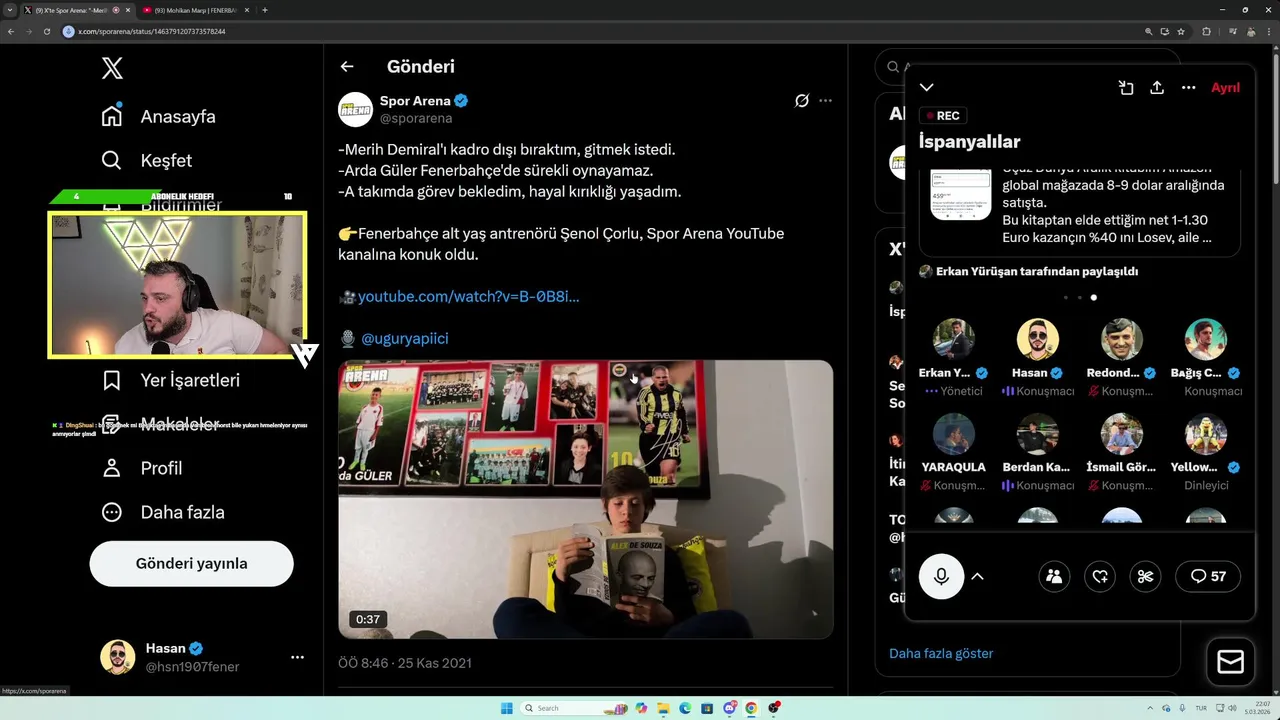Open YARAQULA speaker avatar
This screenshot has width=1280, height=720.
[953, 433]
